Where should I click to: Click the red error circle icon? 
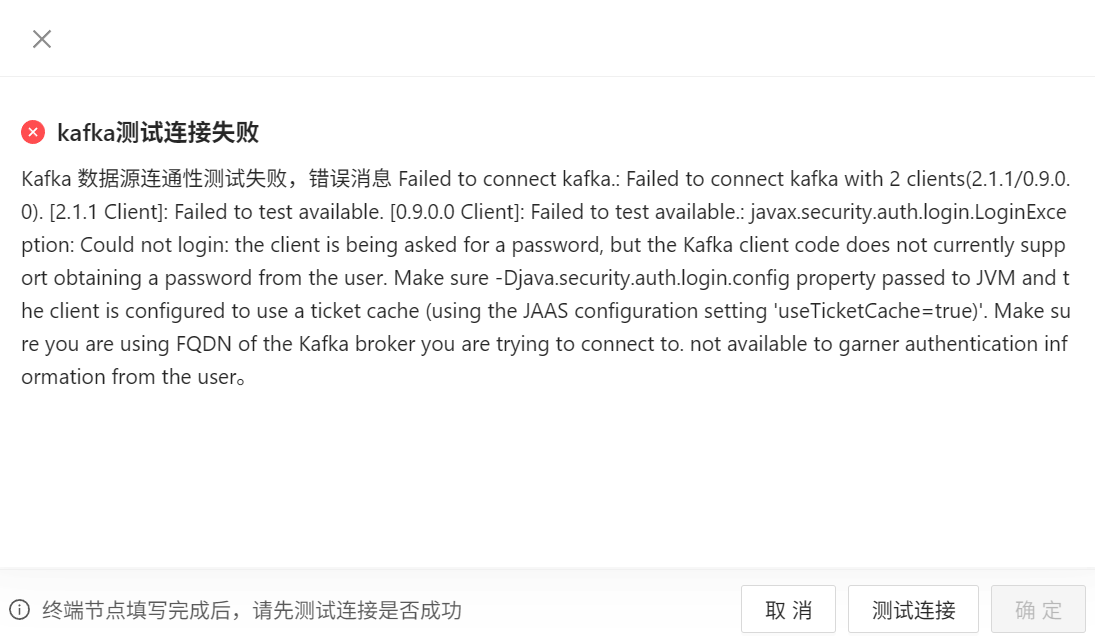point(33,132)
